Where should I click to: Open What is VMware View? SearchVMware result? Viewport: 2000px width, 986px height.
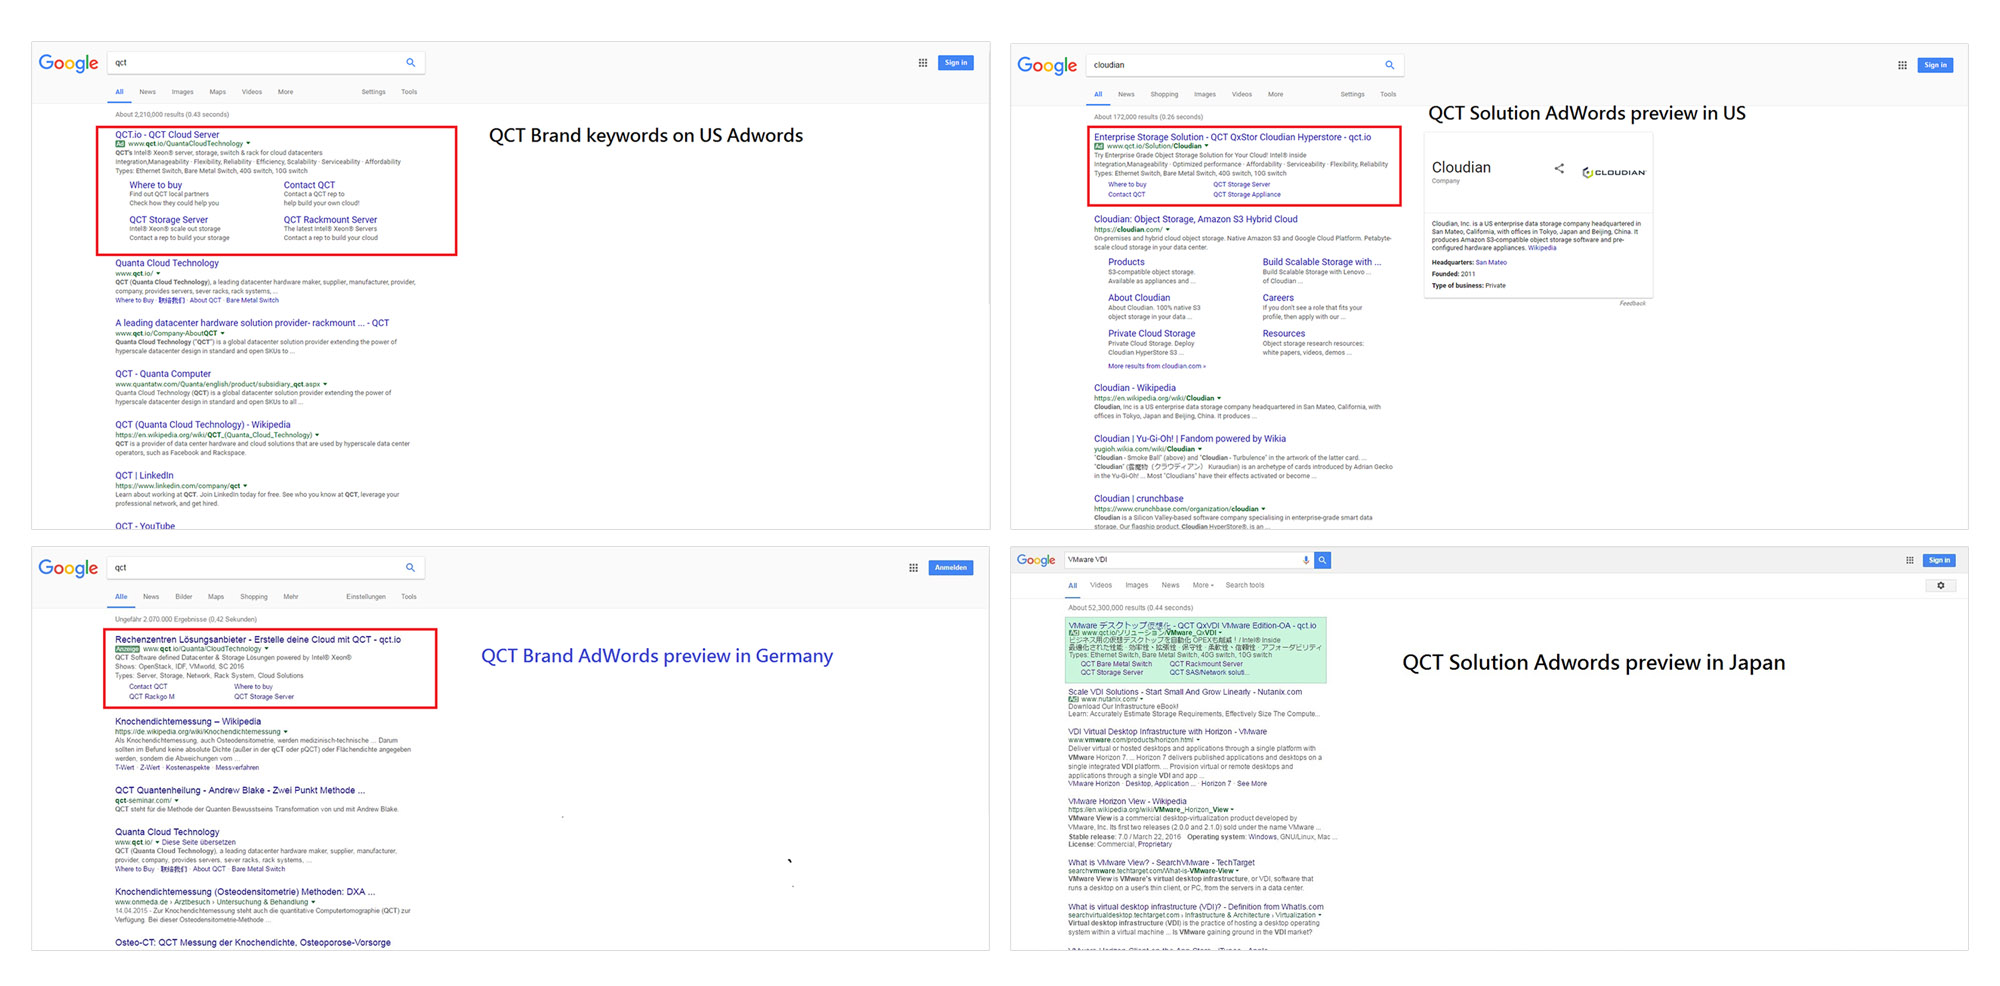click(1161, 862)
